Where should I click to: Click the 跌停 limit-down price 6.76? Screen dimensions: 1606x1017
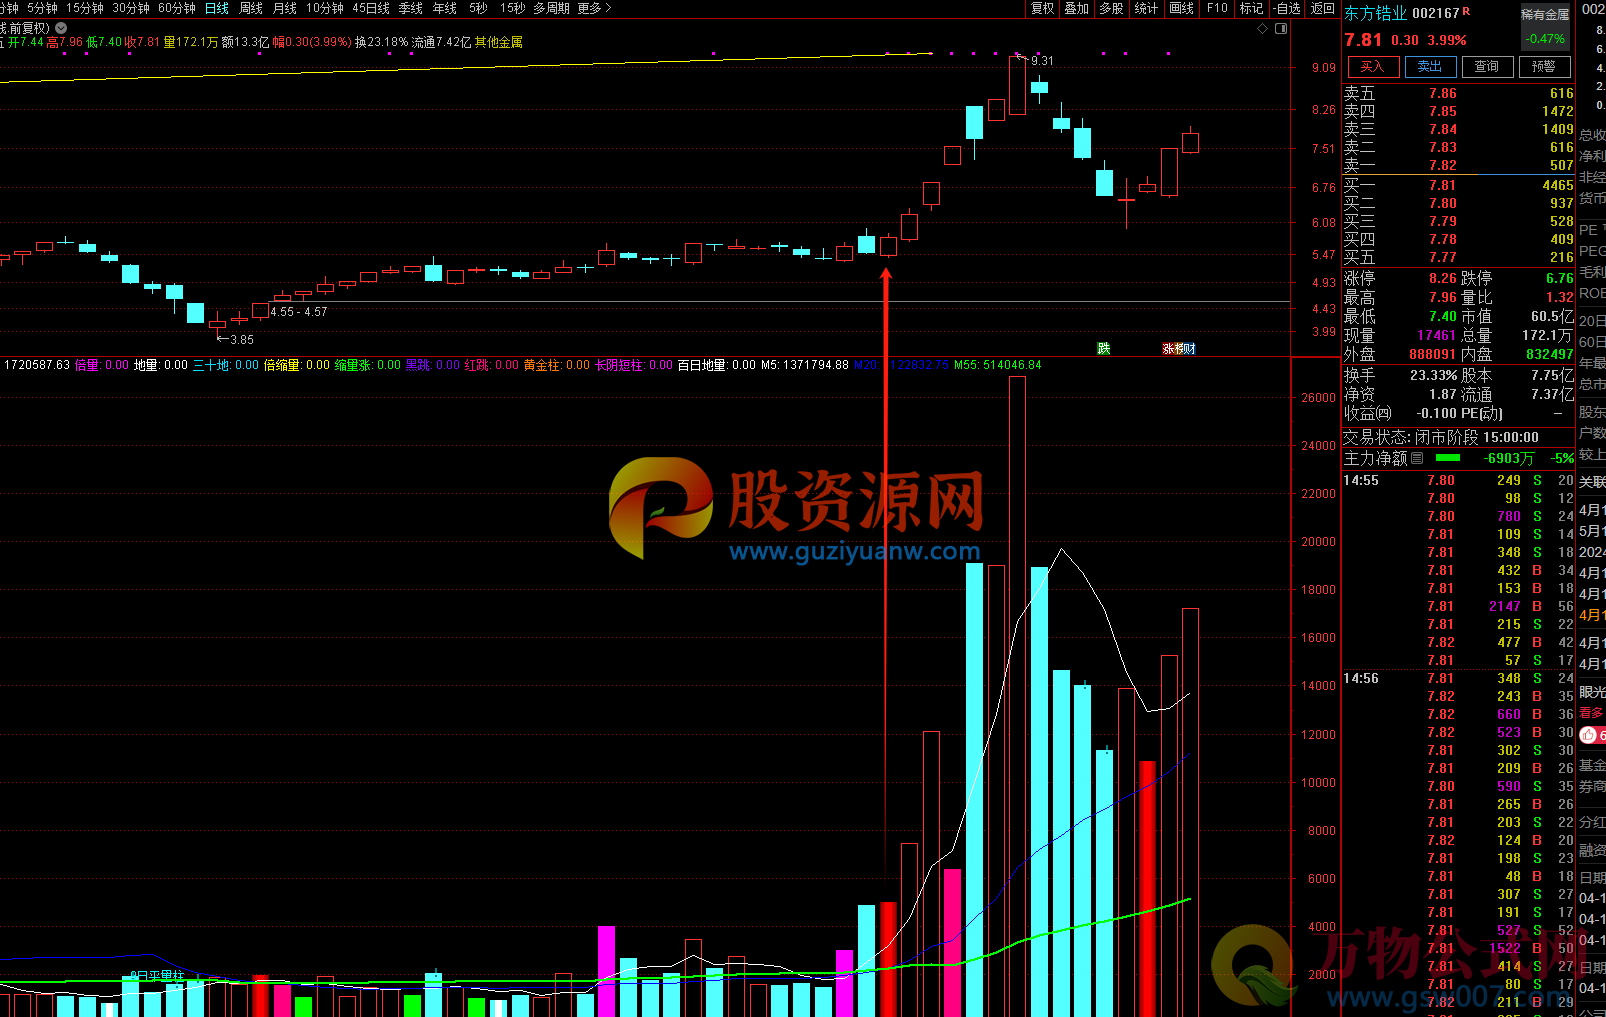1559,278
